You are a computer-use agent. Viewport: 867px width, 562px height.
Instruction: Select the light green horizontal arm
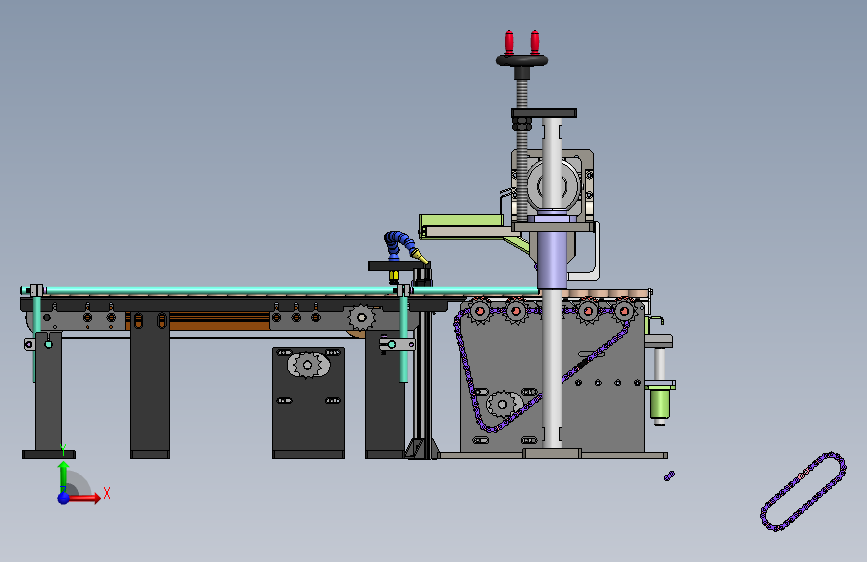pyautogui.click(x=461, y=220)
